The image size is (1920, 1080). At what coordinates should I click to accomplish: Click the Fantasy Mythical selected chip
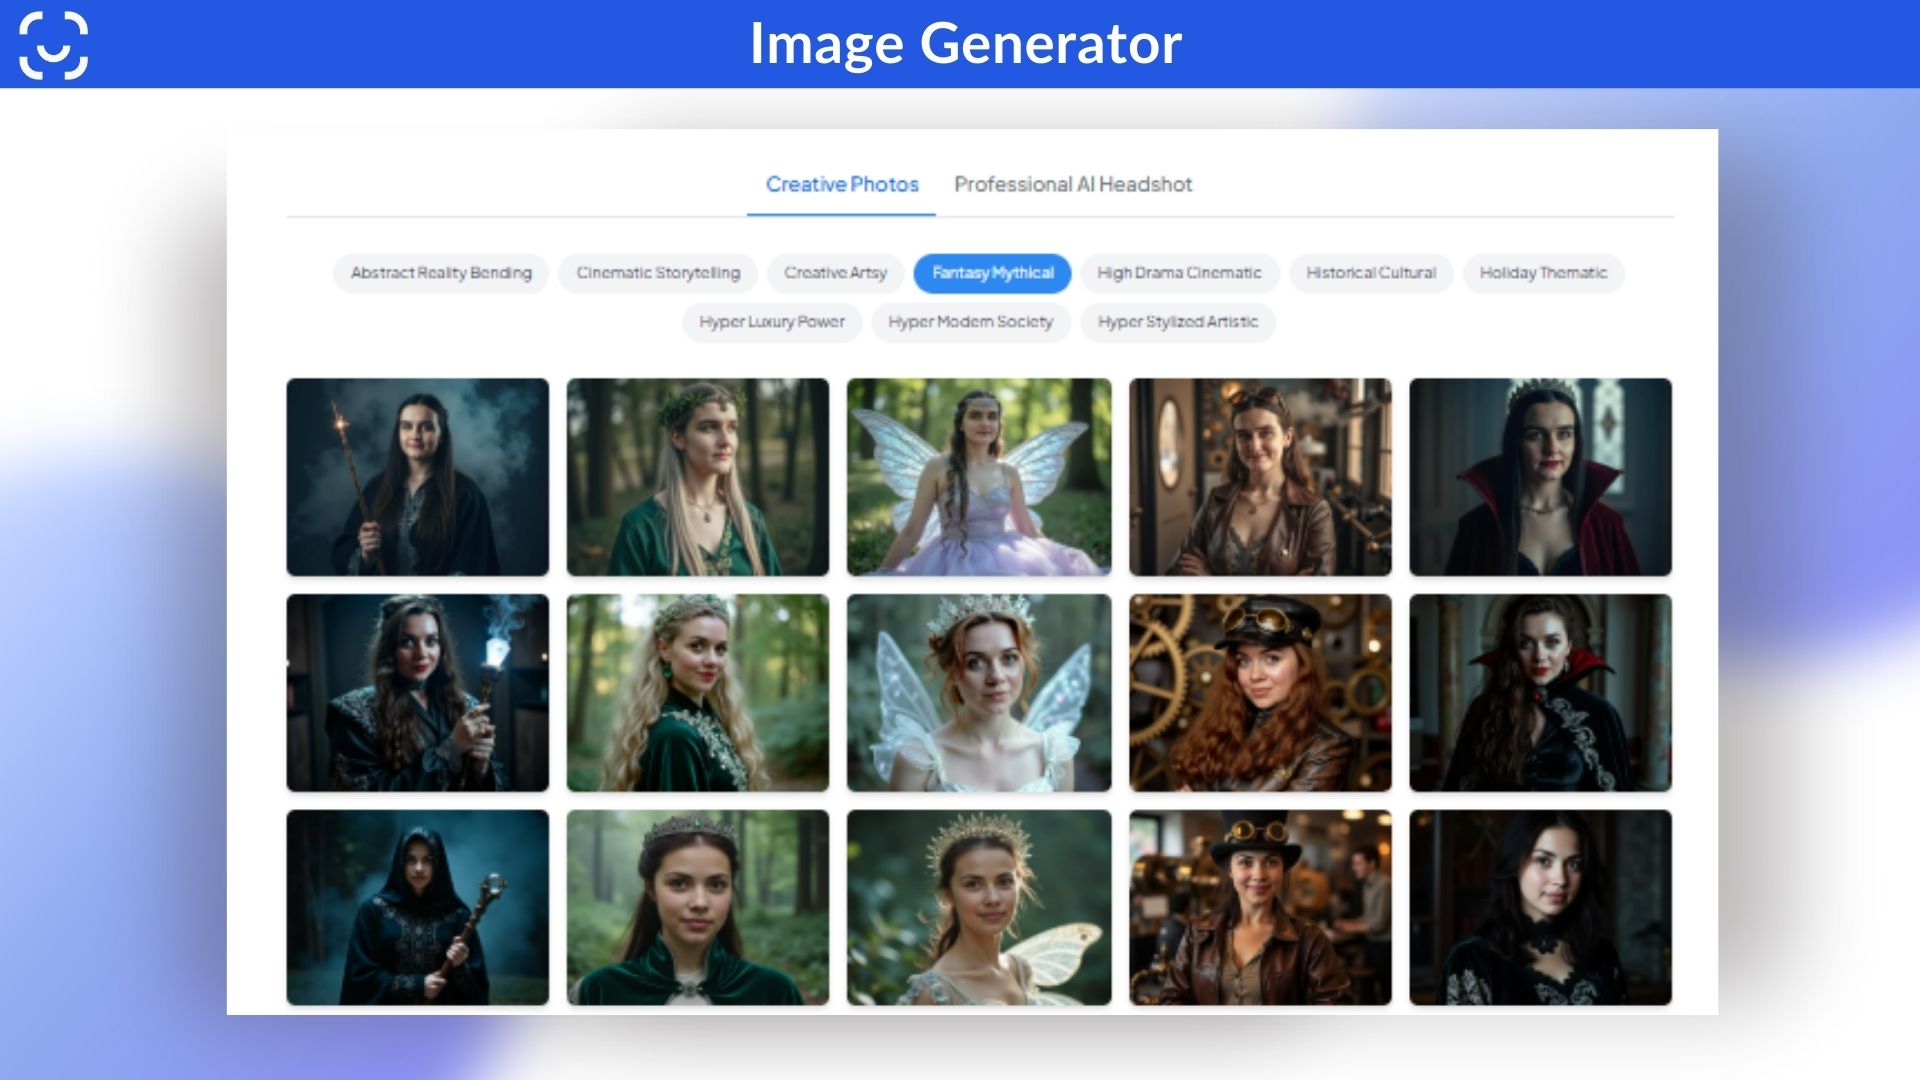point(992,273)
